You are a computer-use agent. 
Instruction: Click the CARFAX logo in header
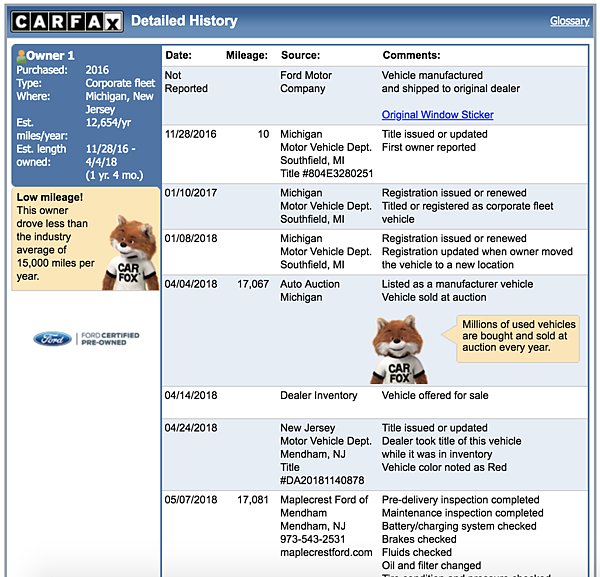click(x=67, y=21)
